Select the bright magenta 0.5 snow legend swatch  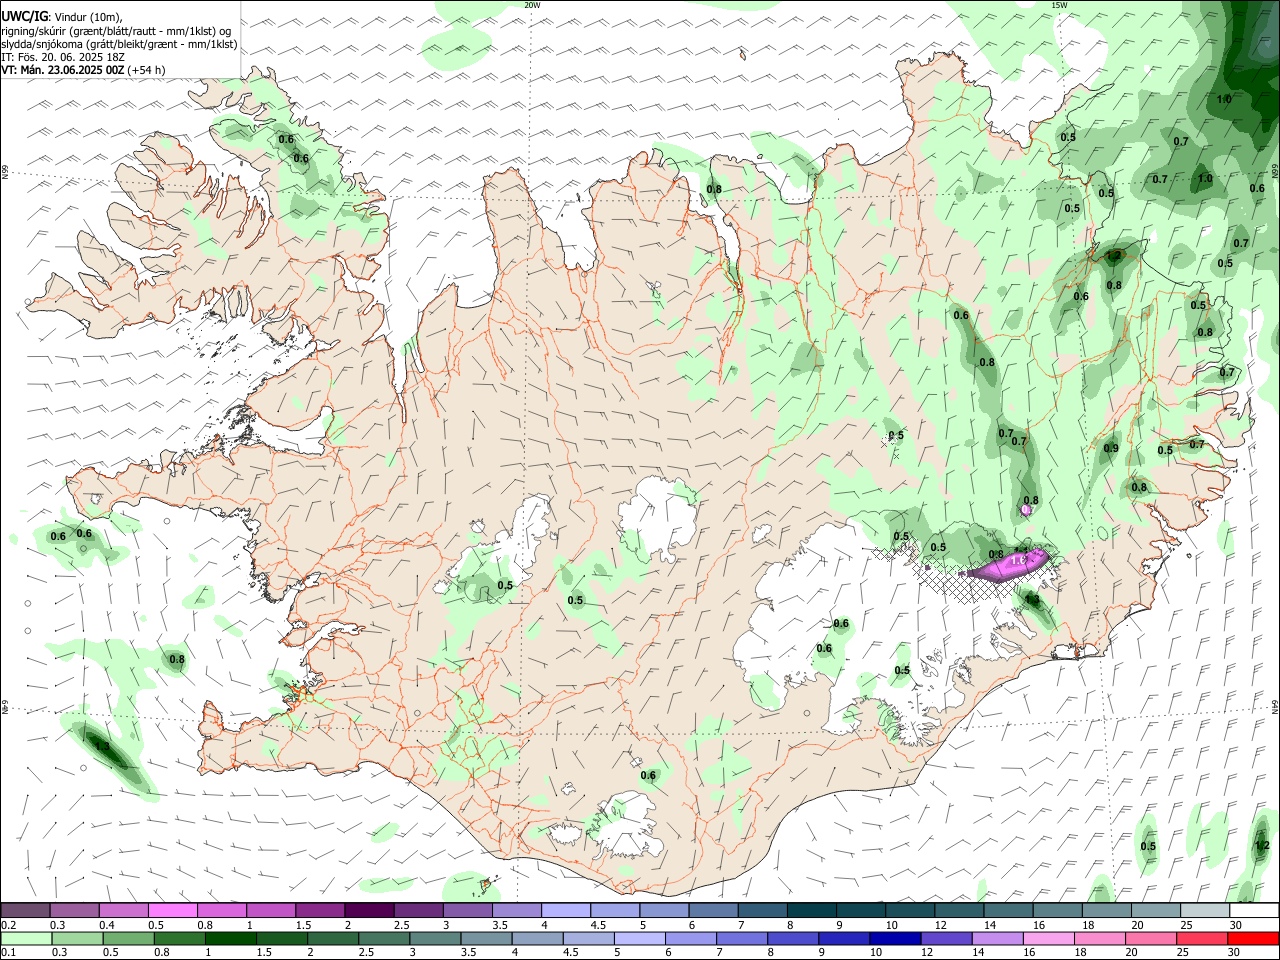(173, 910)
